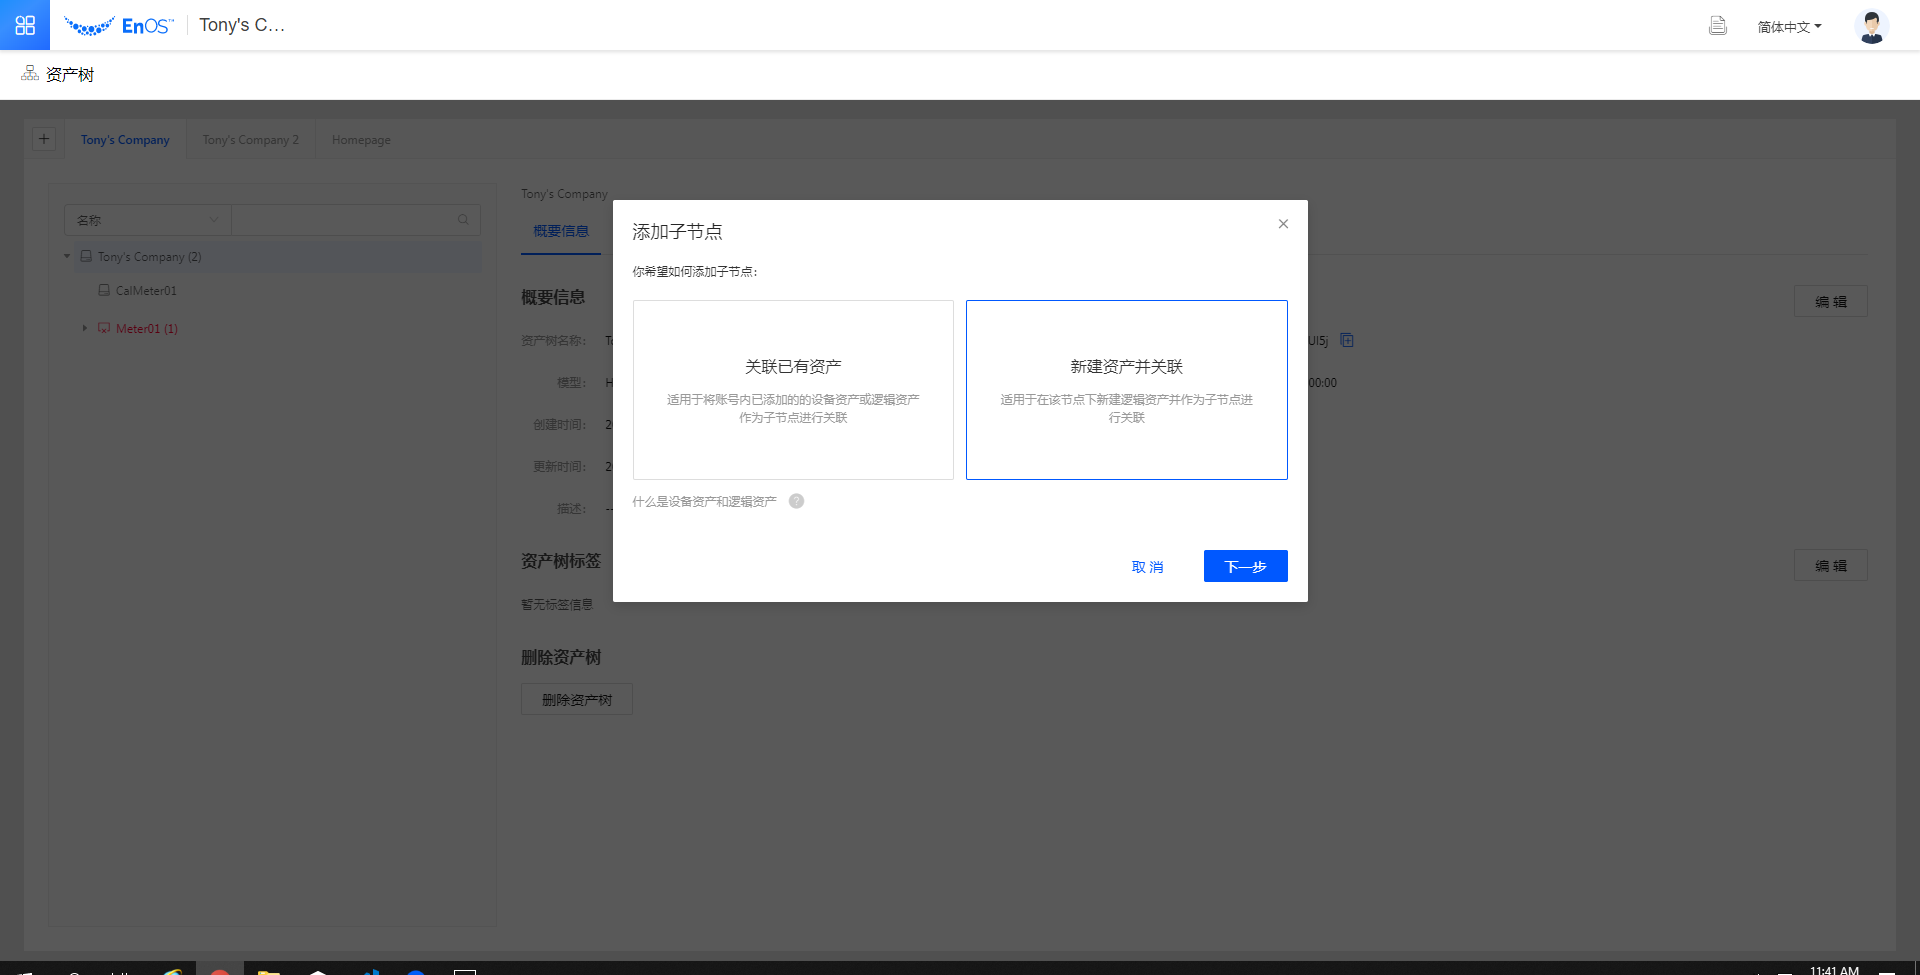Select the CalMeter01 tree node
Screen dimensions: 1920x975
point(146,291)
